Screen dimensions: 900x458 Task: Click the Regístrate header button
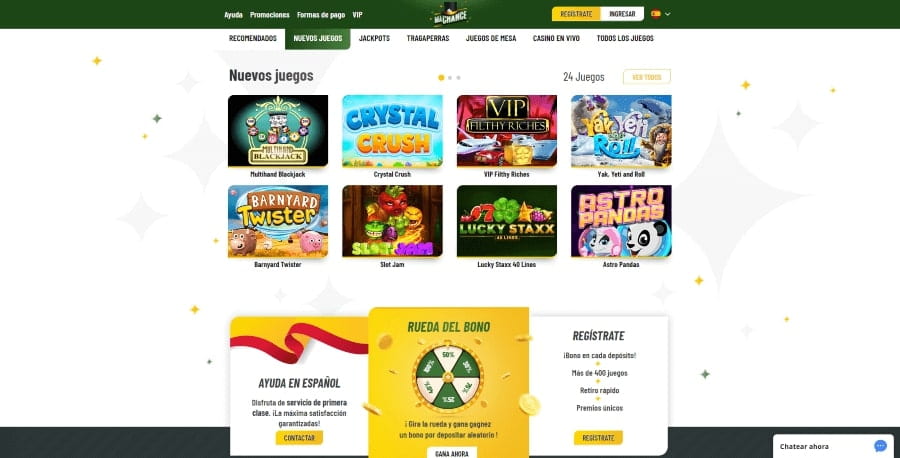576,14
